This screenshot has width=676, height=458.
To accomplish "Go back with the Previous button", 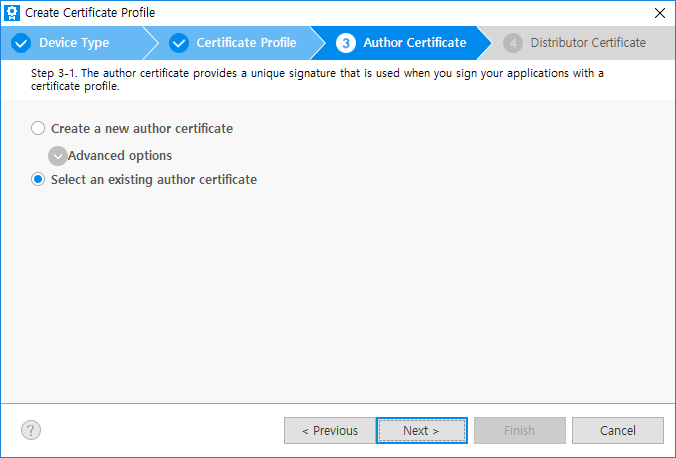I will pyautogui.click(x=329, y=430).
